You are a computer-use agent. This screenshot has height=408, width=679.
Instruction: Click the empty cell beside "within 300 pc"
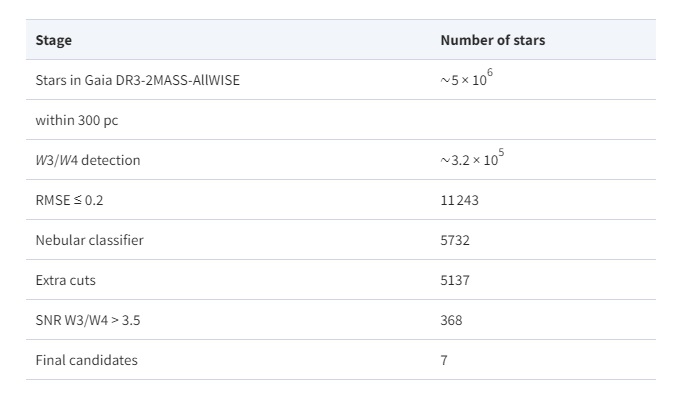click(540, 120)
